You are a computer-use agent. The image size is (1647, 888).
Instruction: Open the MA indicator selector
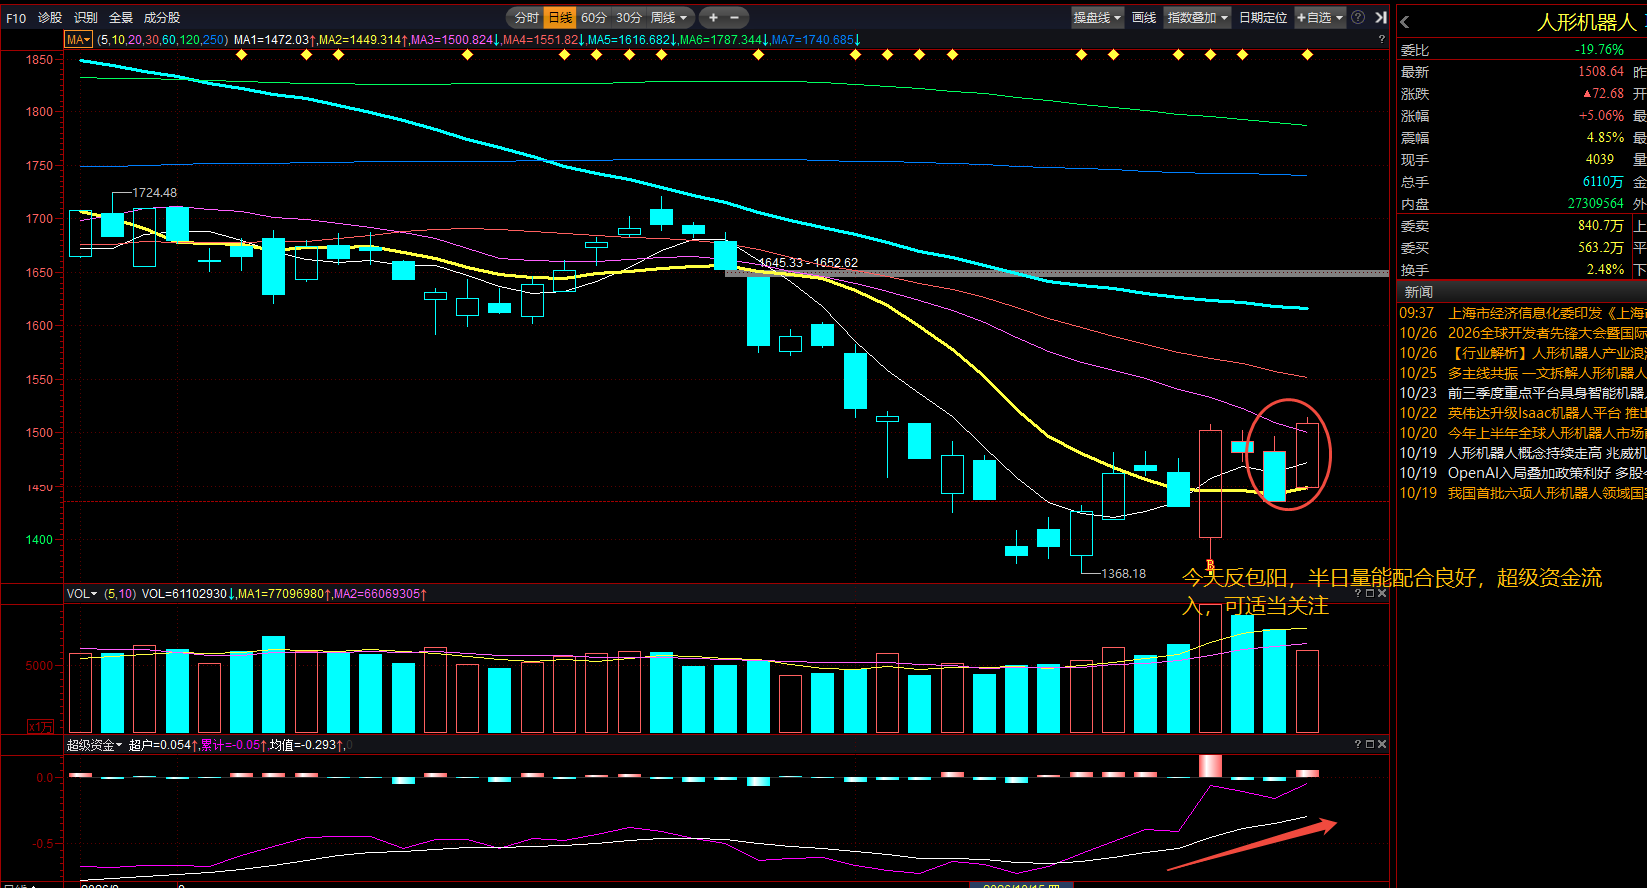pyautogui.click(x=78, y=40)
